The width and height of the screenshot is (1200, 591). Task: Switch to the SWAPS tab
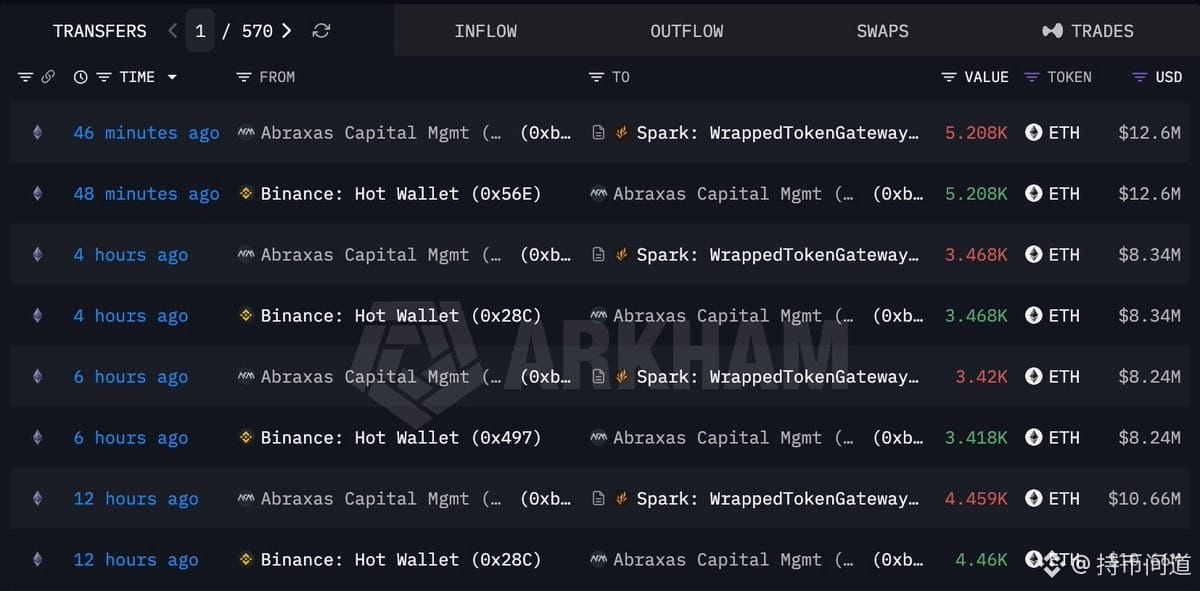[x=882, y=31]
